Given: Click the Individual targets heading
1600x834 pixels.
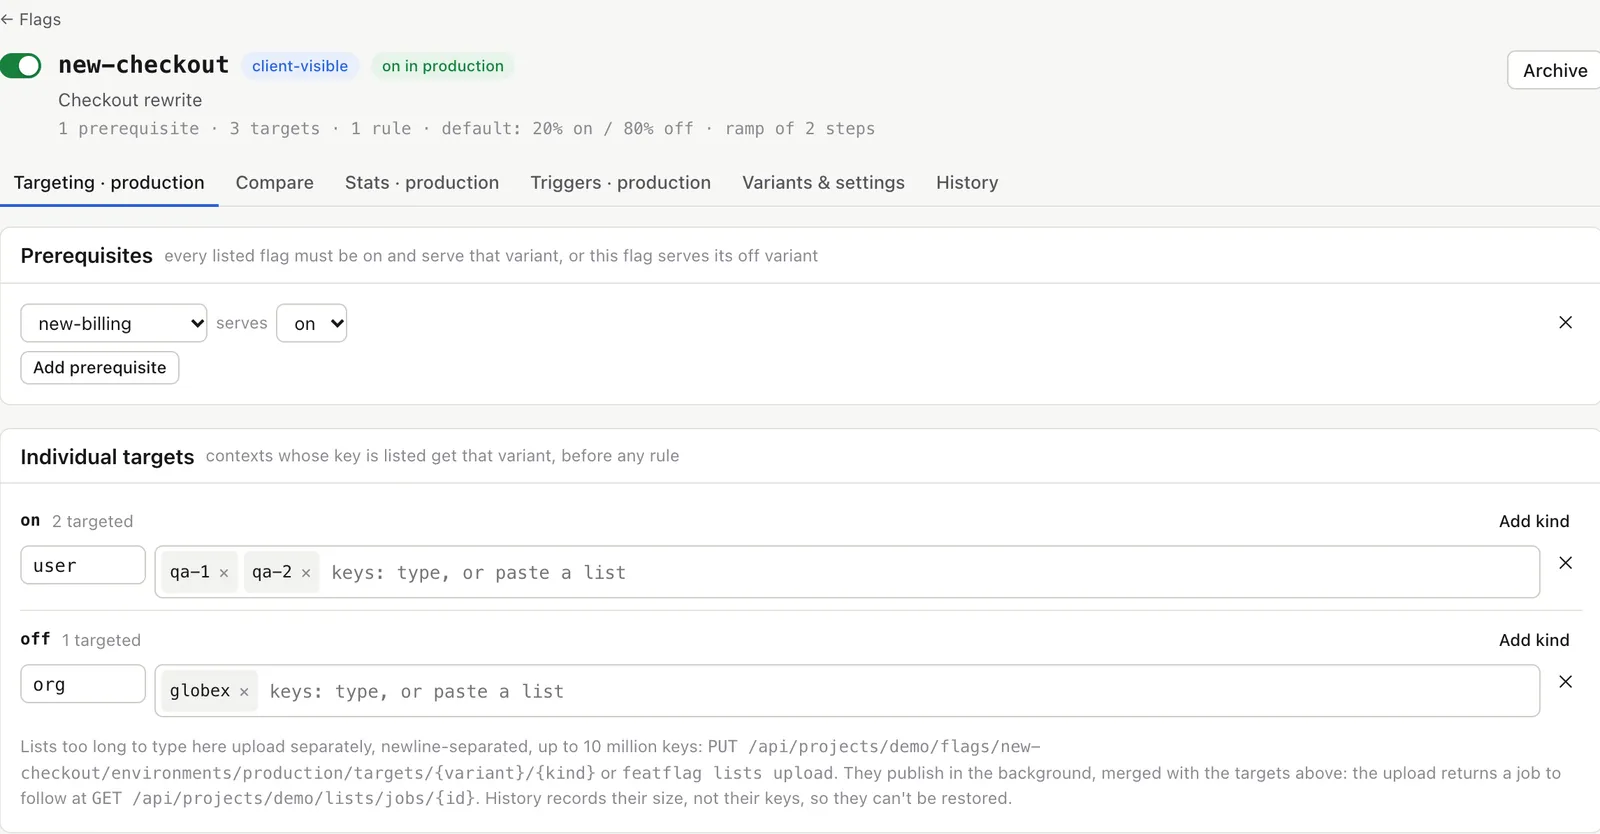Looking at the screenshot, I should point(107,457).
